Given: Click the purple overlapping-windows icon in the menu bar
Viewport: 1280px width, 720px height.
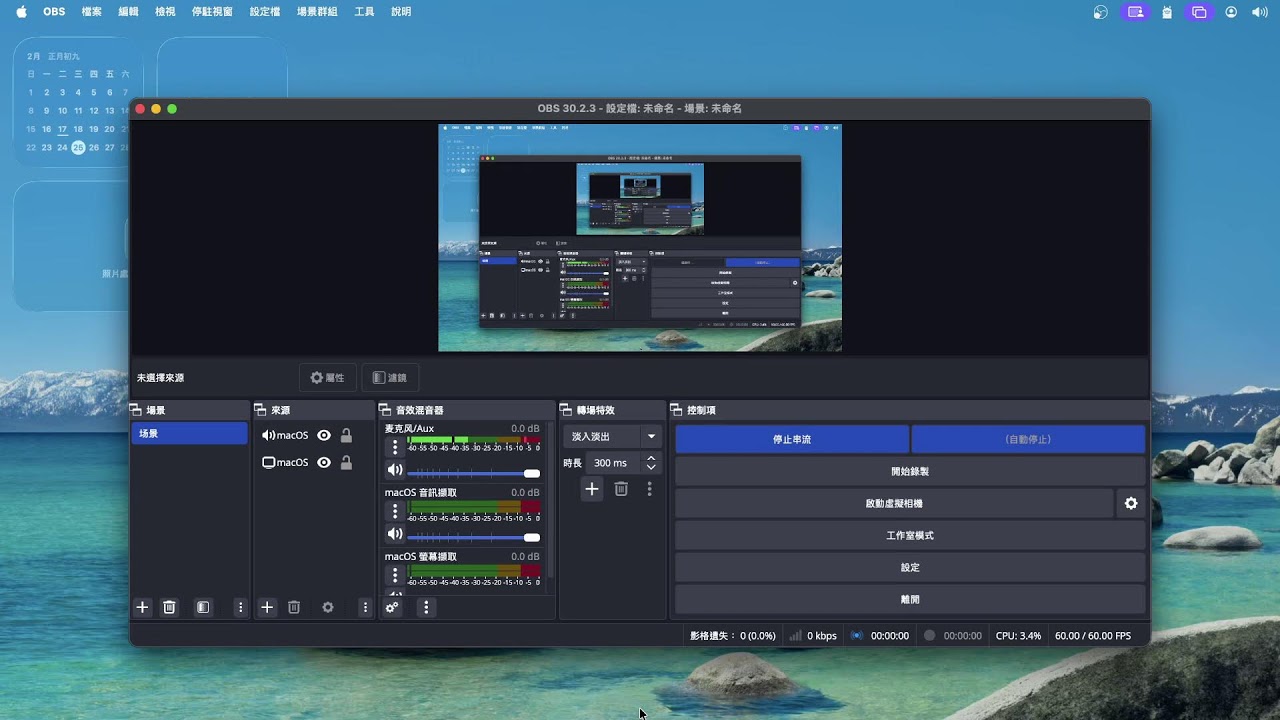Looking at the screenshot, I should pos(1199,12).
